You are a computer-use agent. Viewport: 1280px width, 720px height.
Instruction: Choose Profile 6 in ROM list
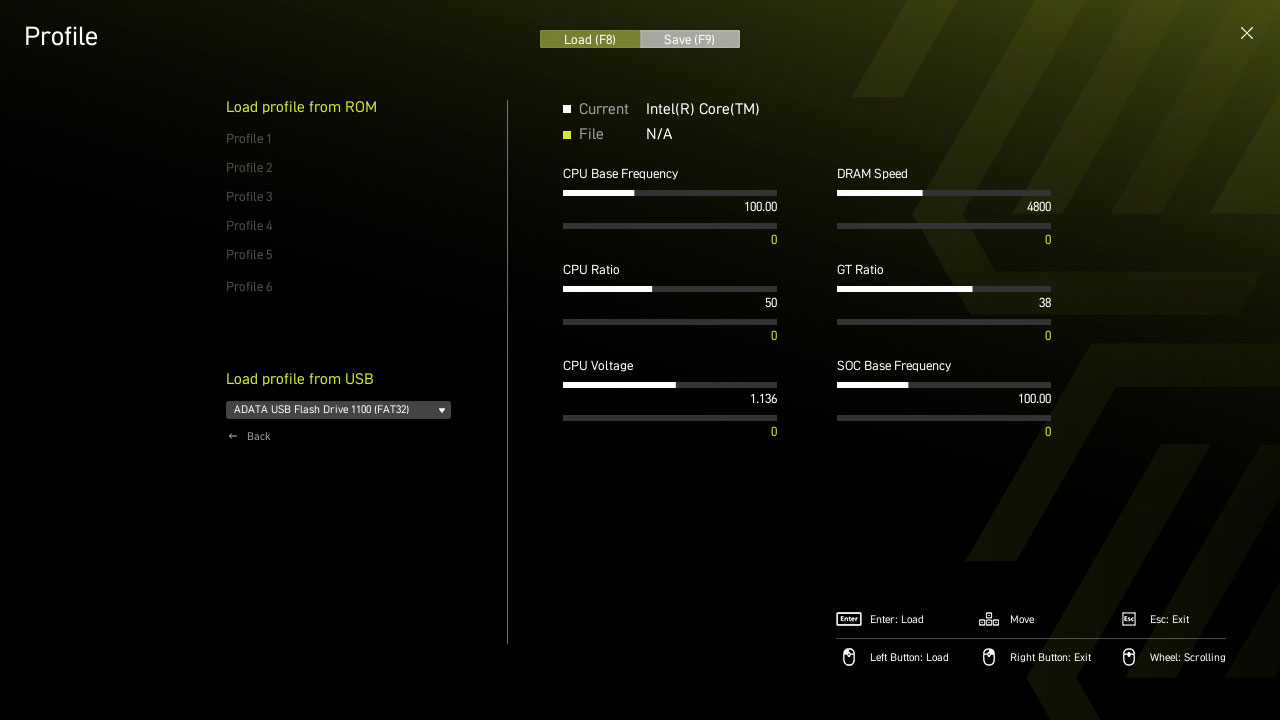pyautogui.click(x=249, y=287)
